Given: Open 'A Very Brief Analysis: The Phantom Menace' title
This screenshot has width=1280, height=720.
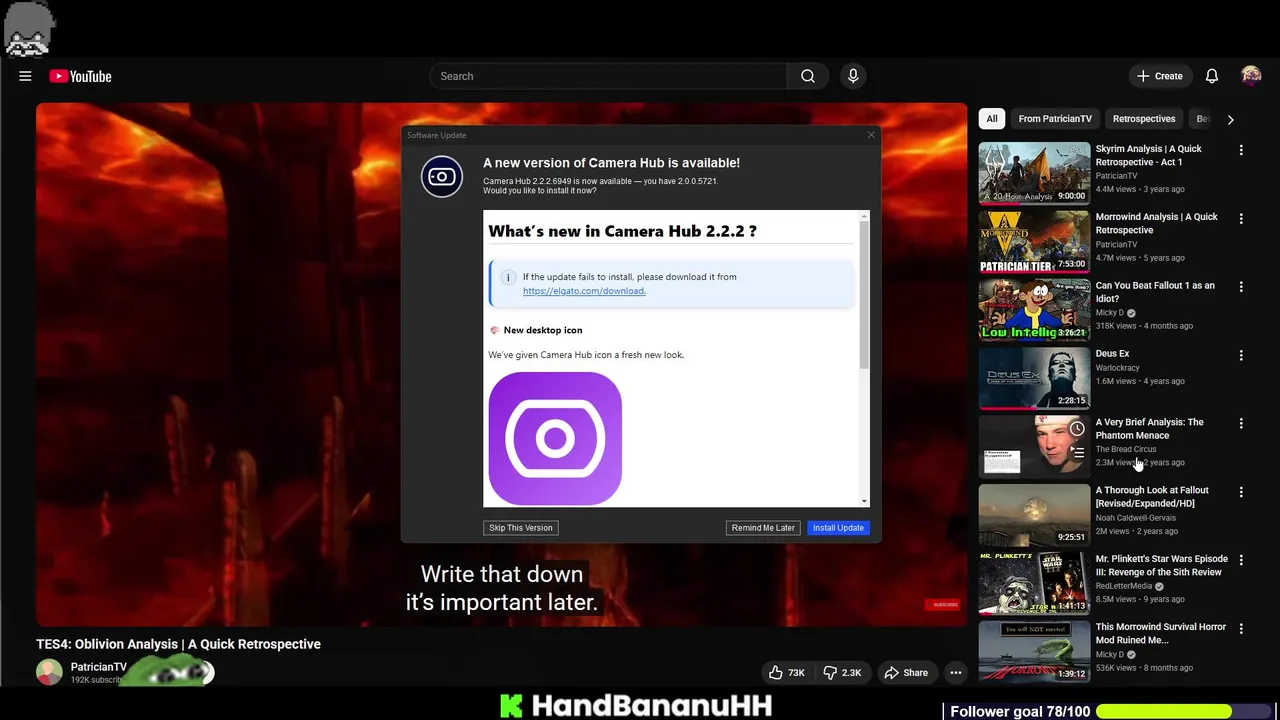Looking at the screenshot, I should click(1149, 429).
